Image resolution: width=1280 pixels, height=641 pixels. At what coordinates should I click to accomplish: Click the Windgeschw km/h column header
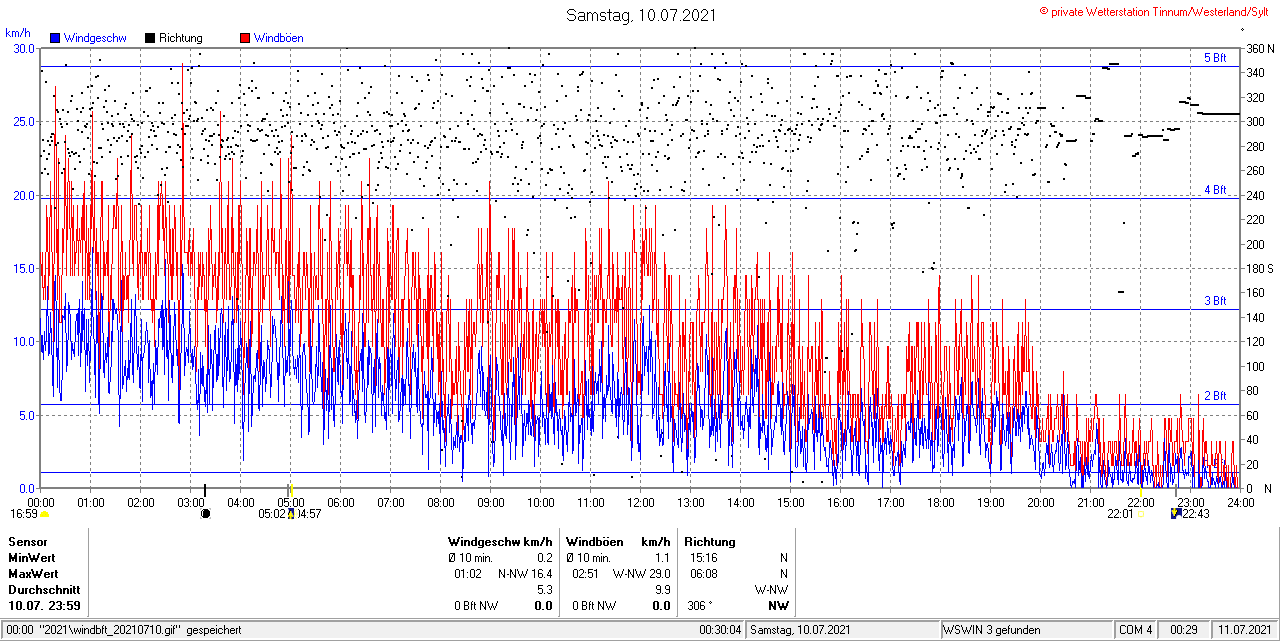click(500, 542)
